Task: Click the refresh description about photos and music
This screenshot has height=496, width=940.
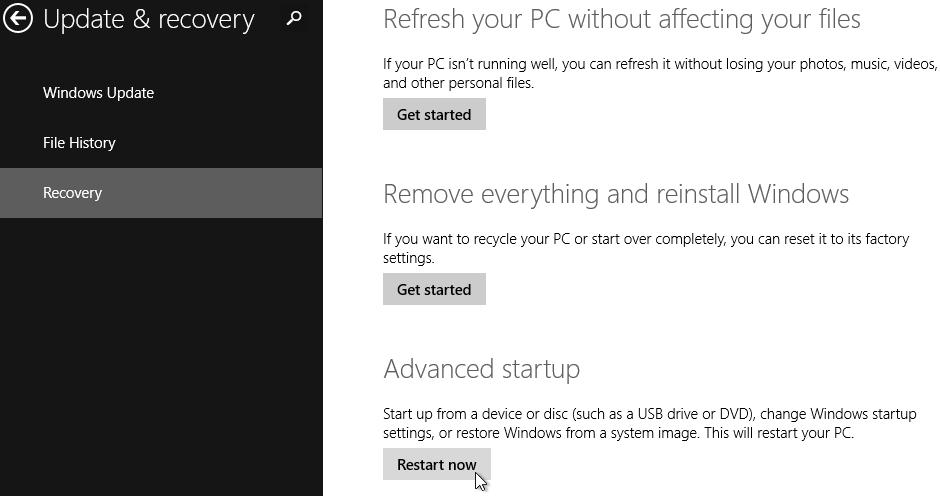Action: click(660, 64)
